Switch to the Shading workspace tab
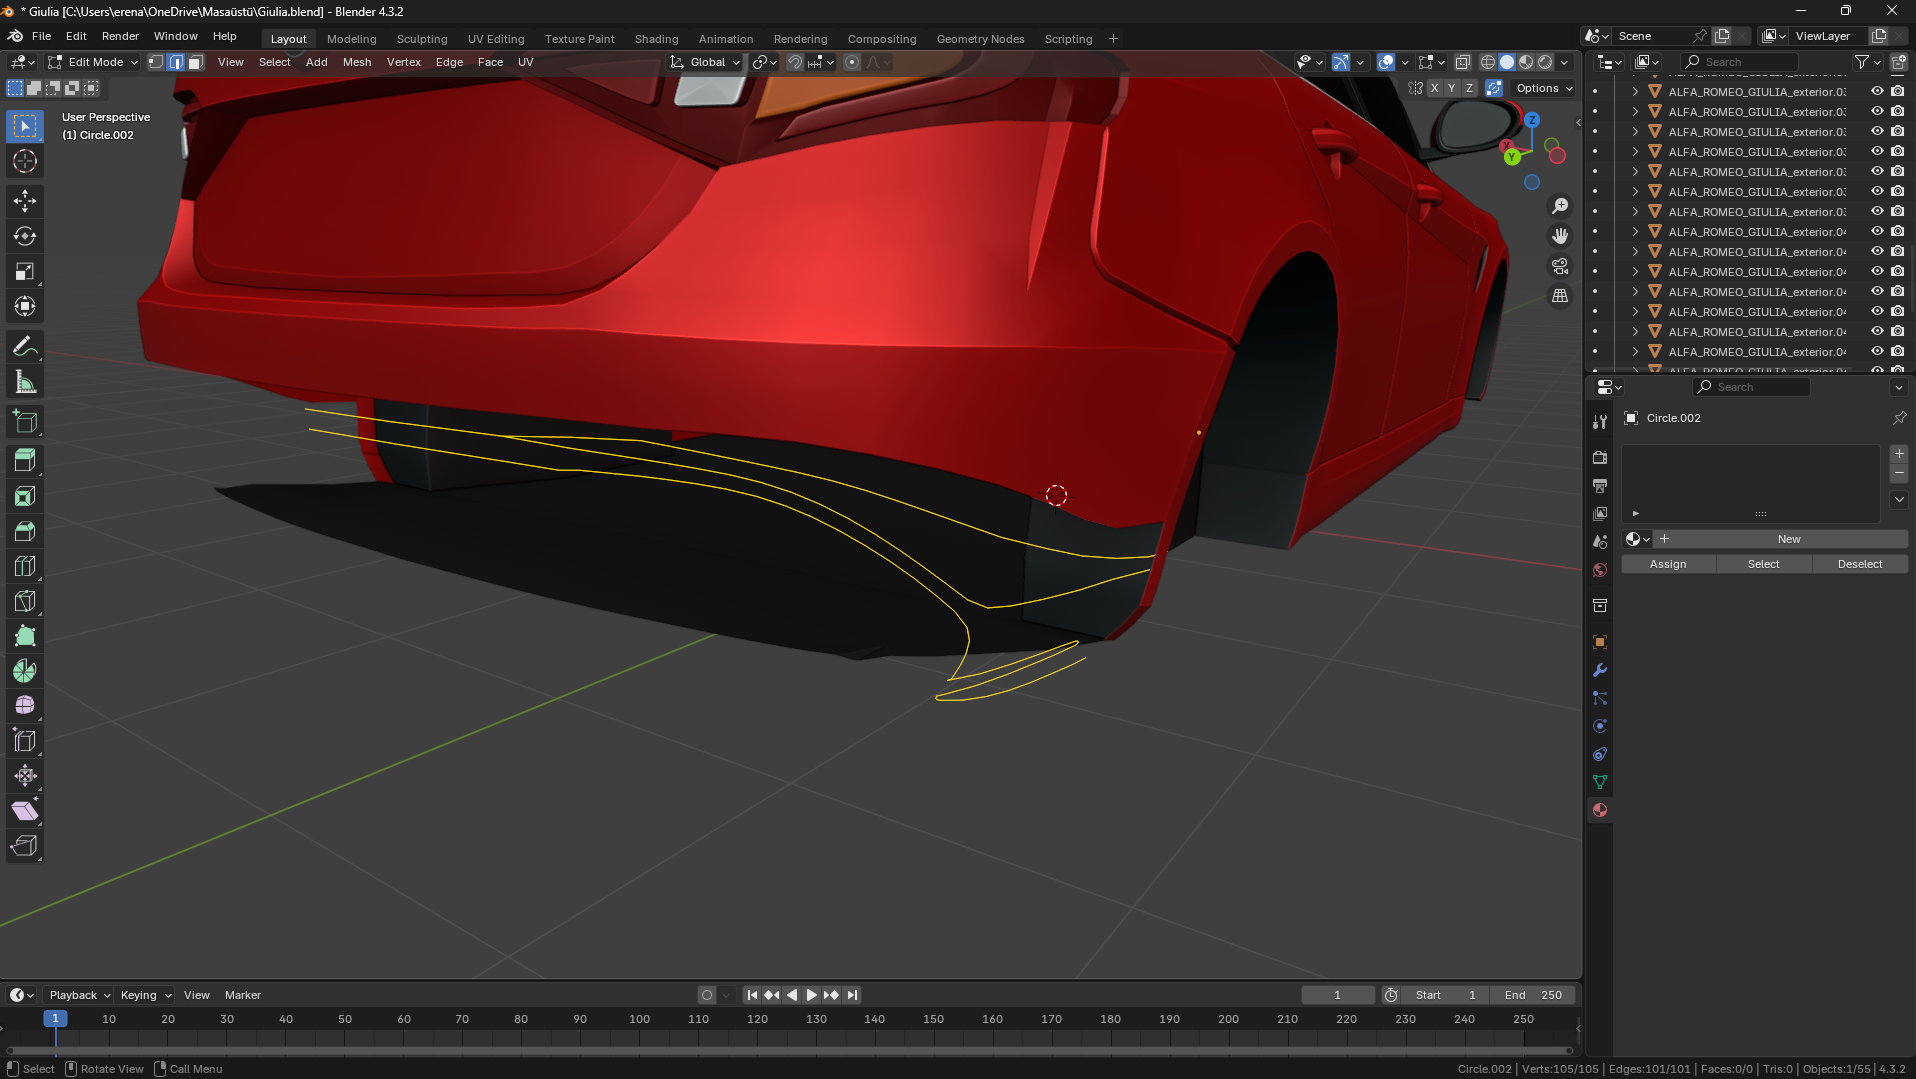Viewport: 1916px width, 1079px height. (x=656, y=39)
